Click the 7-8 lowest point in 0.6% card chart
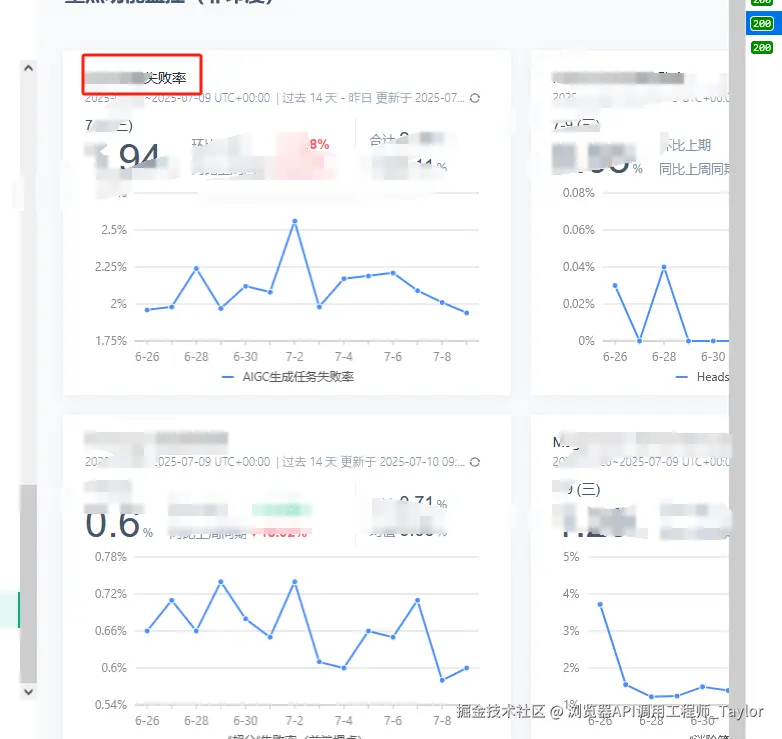 (442, 680)
